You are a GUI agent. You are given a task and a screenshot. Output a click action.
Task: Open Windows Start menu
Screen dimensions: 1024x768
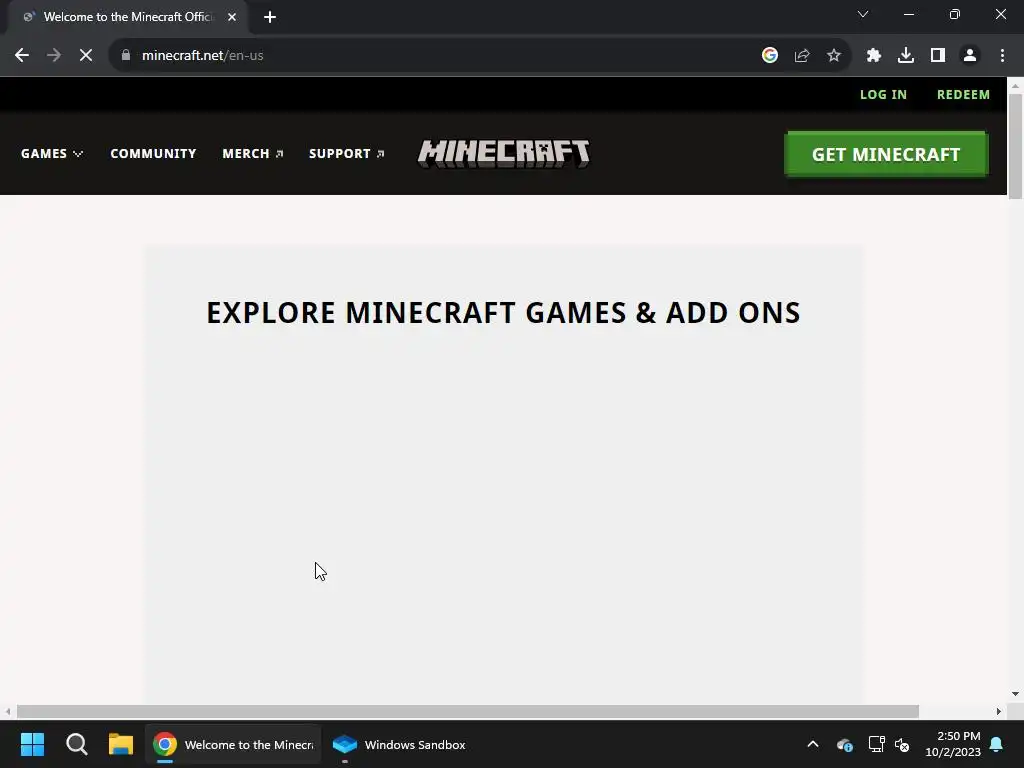coord(32,744)
